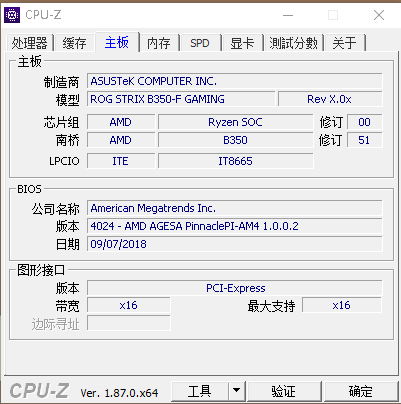The width and height of the screenshot is (401, 404).
Task: Select the 主板 tab
Action: [117, 42]
